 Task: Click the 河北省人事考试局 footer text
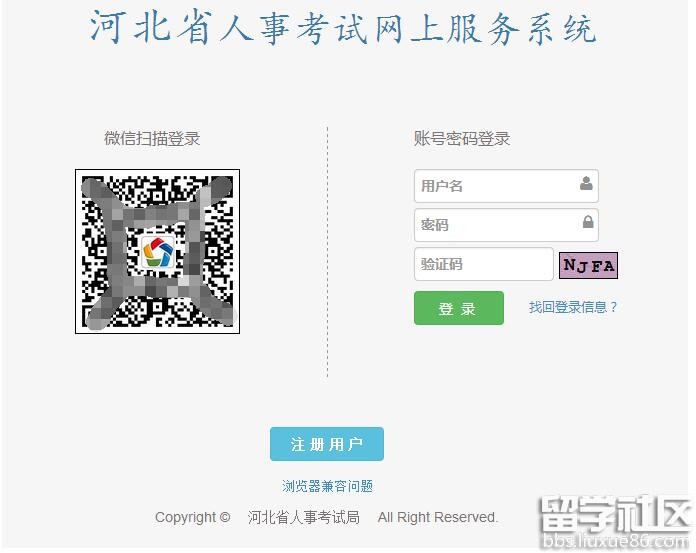click(x=304, y=517)
